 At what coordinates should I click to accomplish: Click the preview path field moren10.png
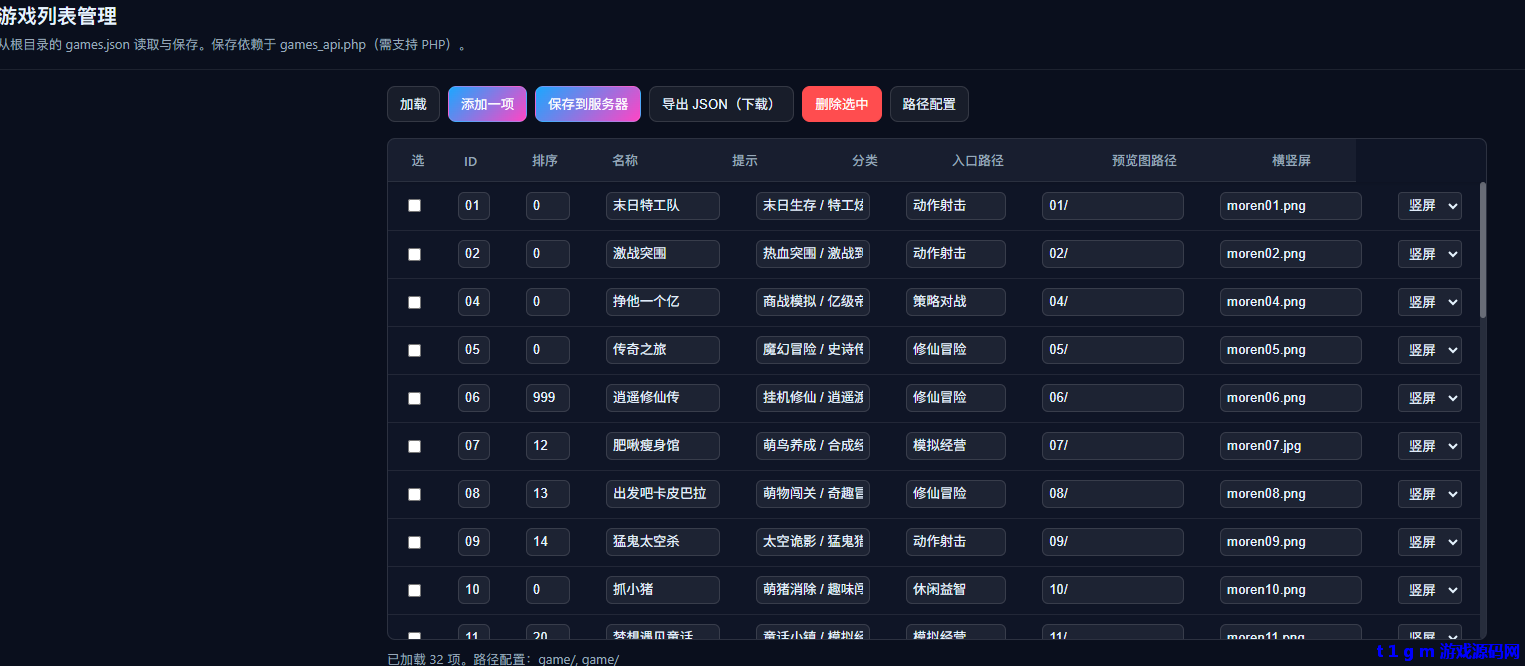point(1290,589)
